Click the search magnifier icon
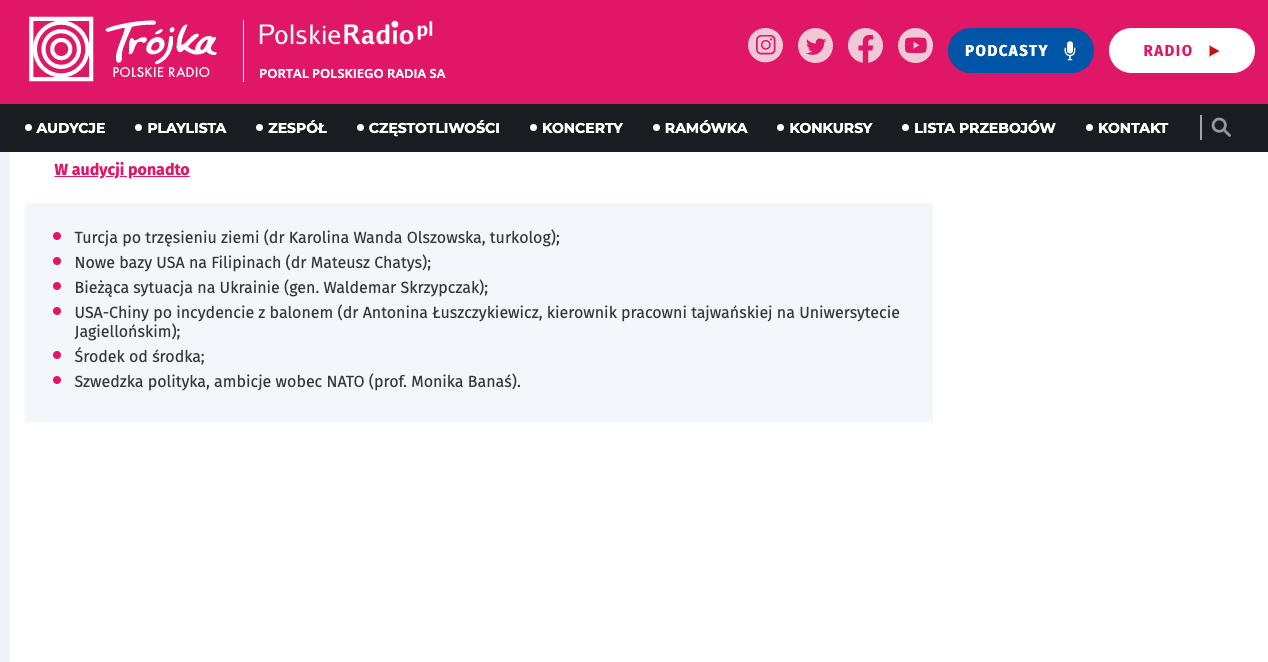This screenshot has width=1268, height=662. [x=1221, y=127]
